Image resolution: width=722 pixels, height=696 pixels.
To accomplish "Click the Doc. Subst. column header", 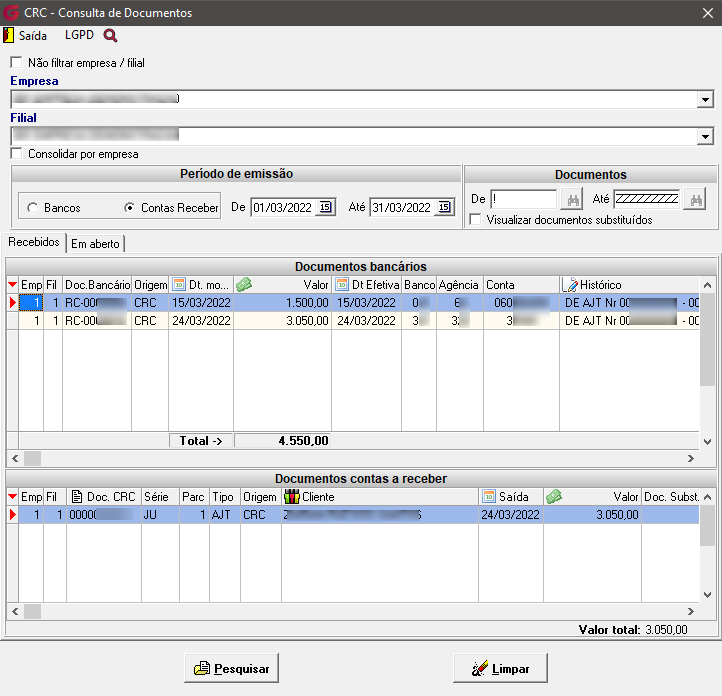I will (671, 497).
